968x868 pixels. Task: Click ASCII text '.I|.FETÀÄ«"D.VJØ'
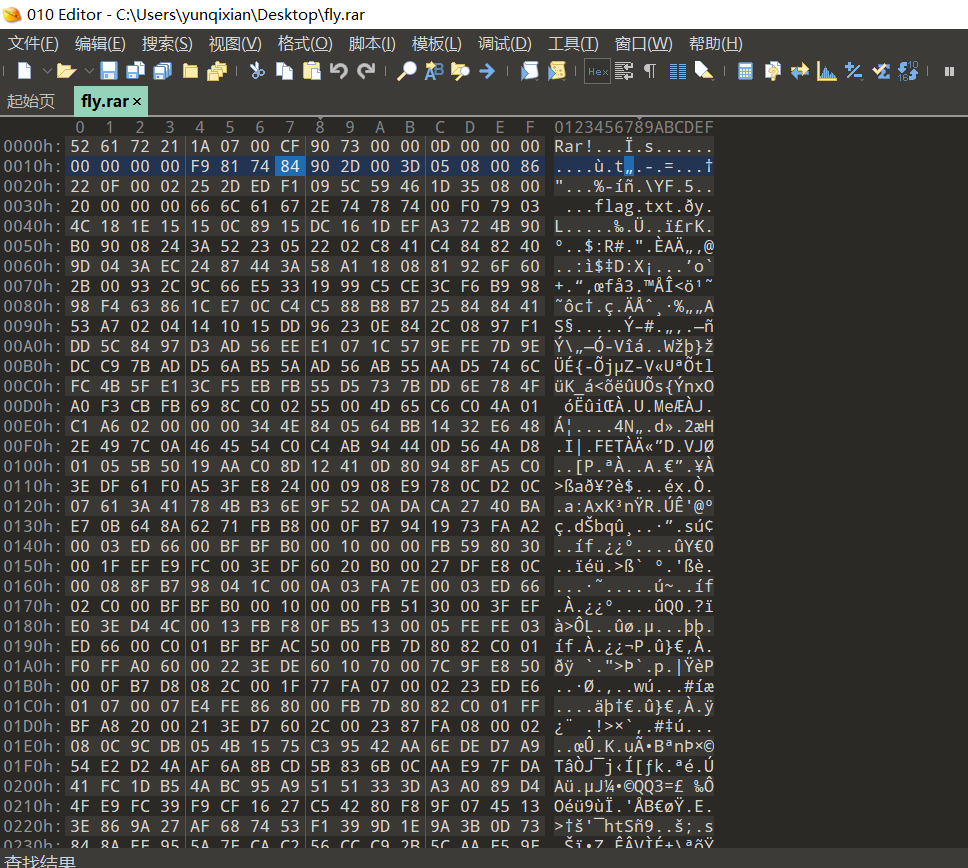633,446
